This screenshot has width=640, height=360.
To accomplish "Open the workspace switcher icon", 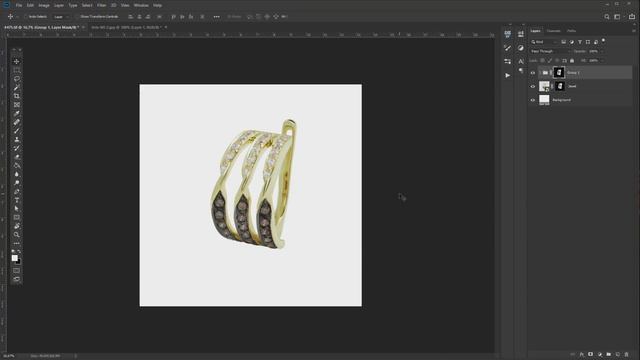I will (617, 17).
